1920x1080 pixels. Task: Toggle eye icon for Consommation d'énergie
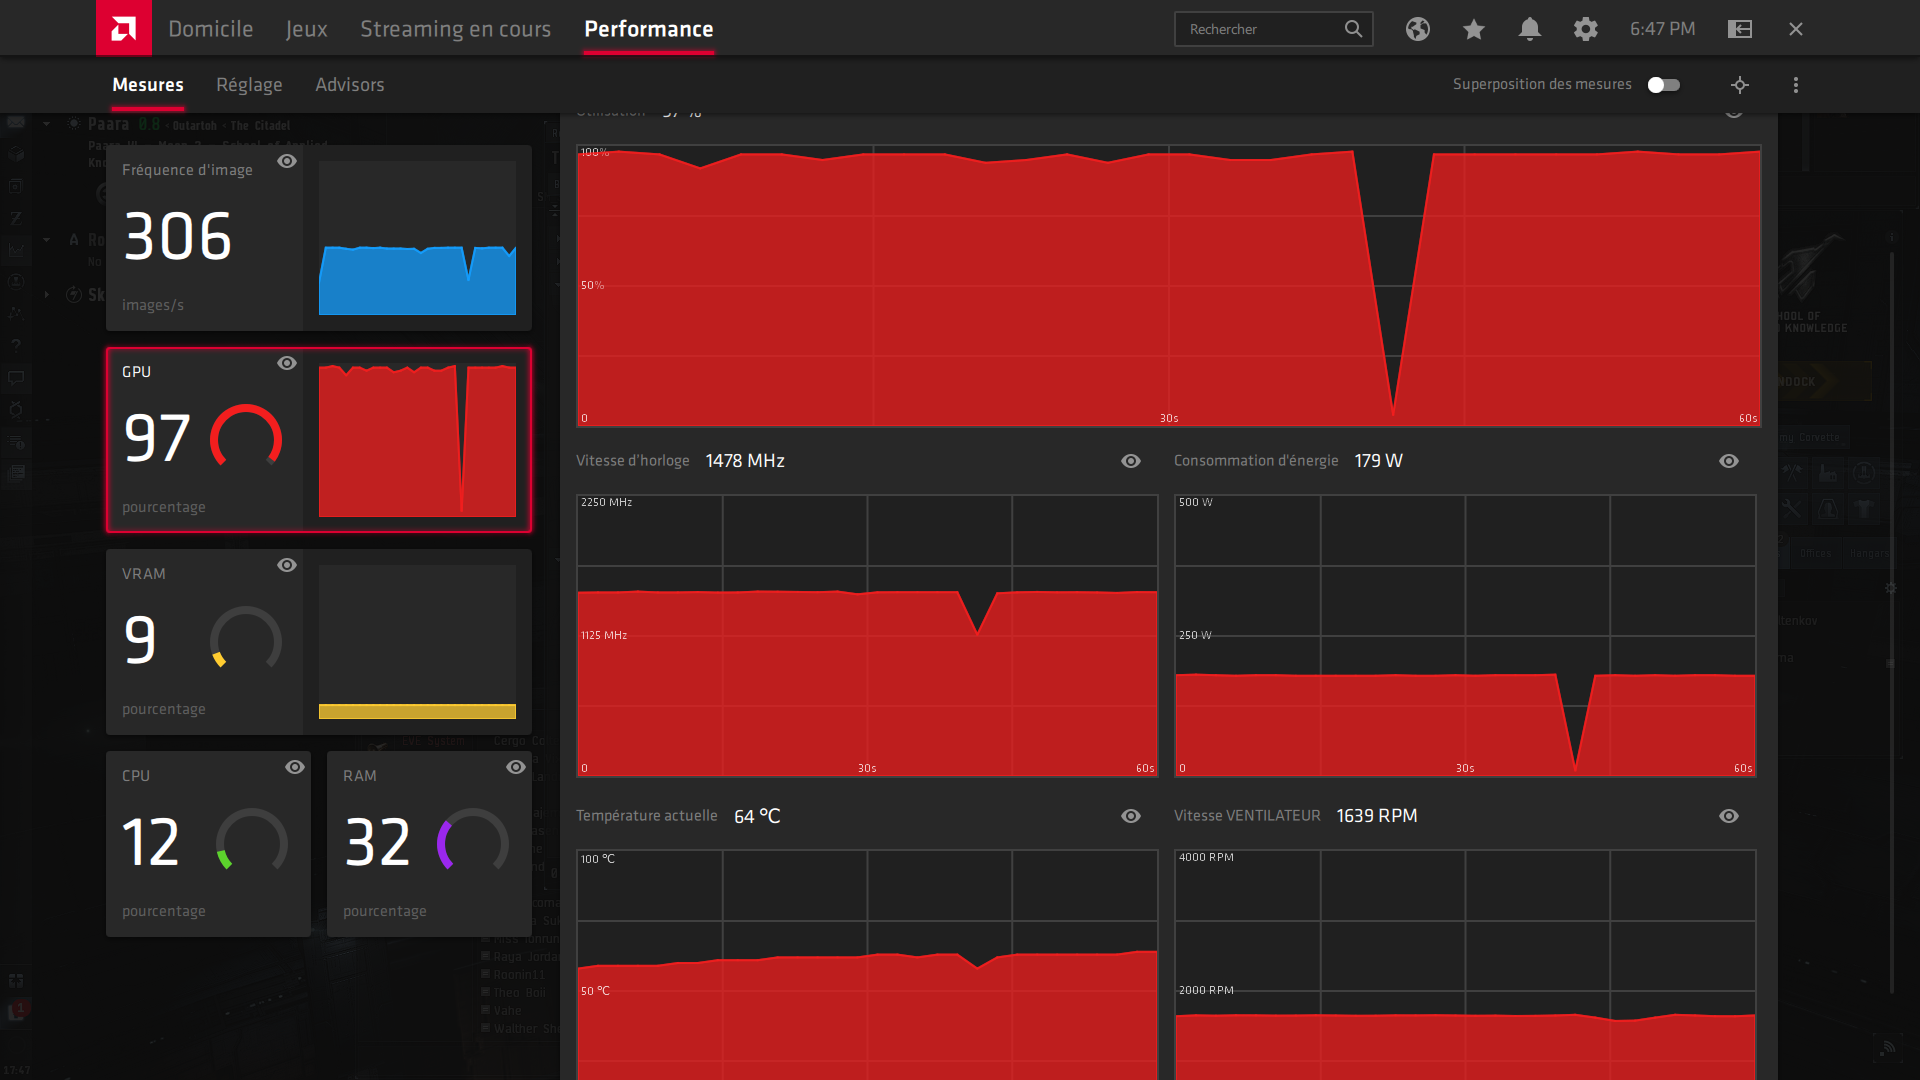point(1729,461)
